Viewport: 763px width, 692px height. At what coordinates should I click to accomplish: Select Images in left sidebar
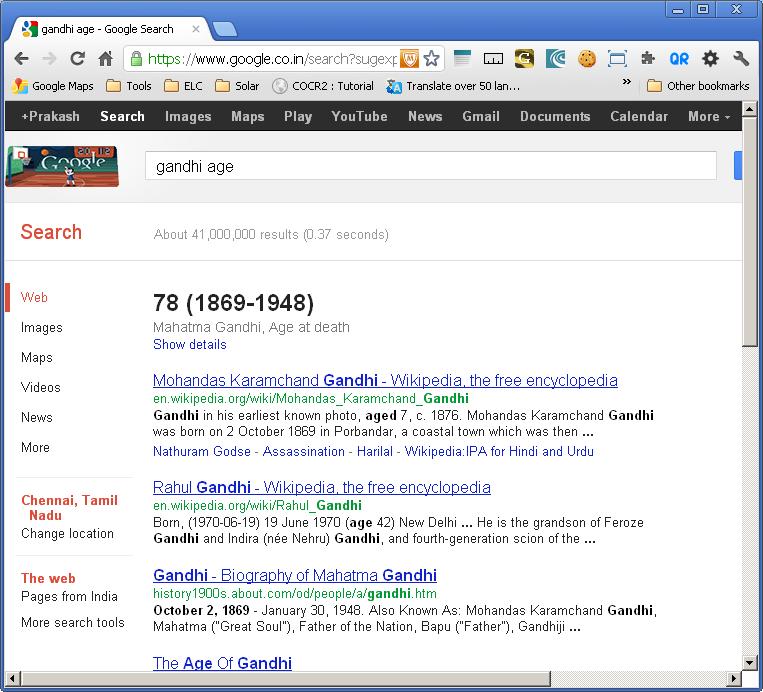coord(42,328)
